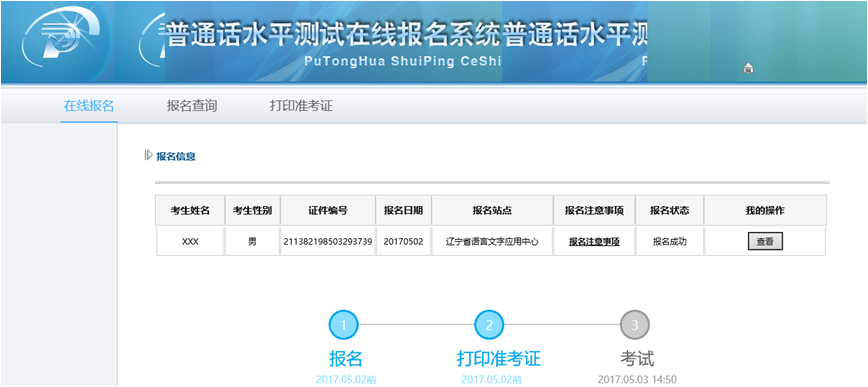868x387 pixels.
Task: Go to the 打印准考证 tab
Action: pos(302,106)
